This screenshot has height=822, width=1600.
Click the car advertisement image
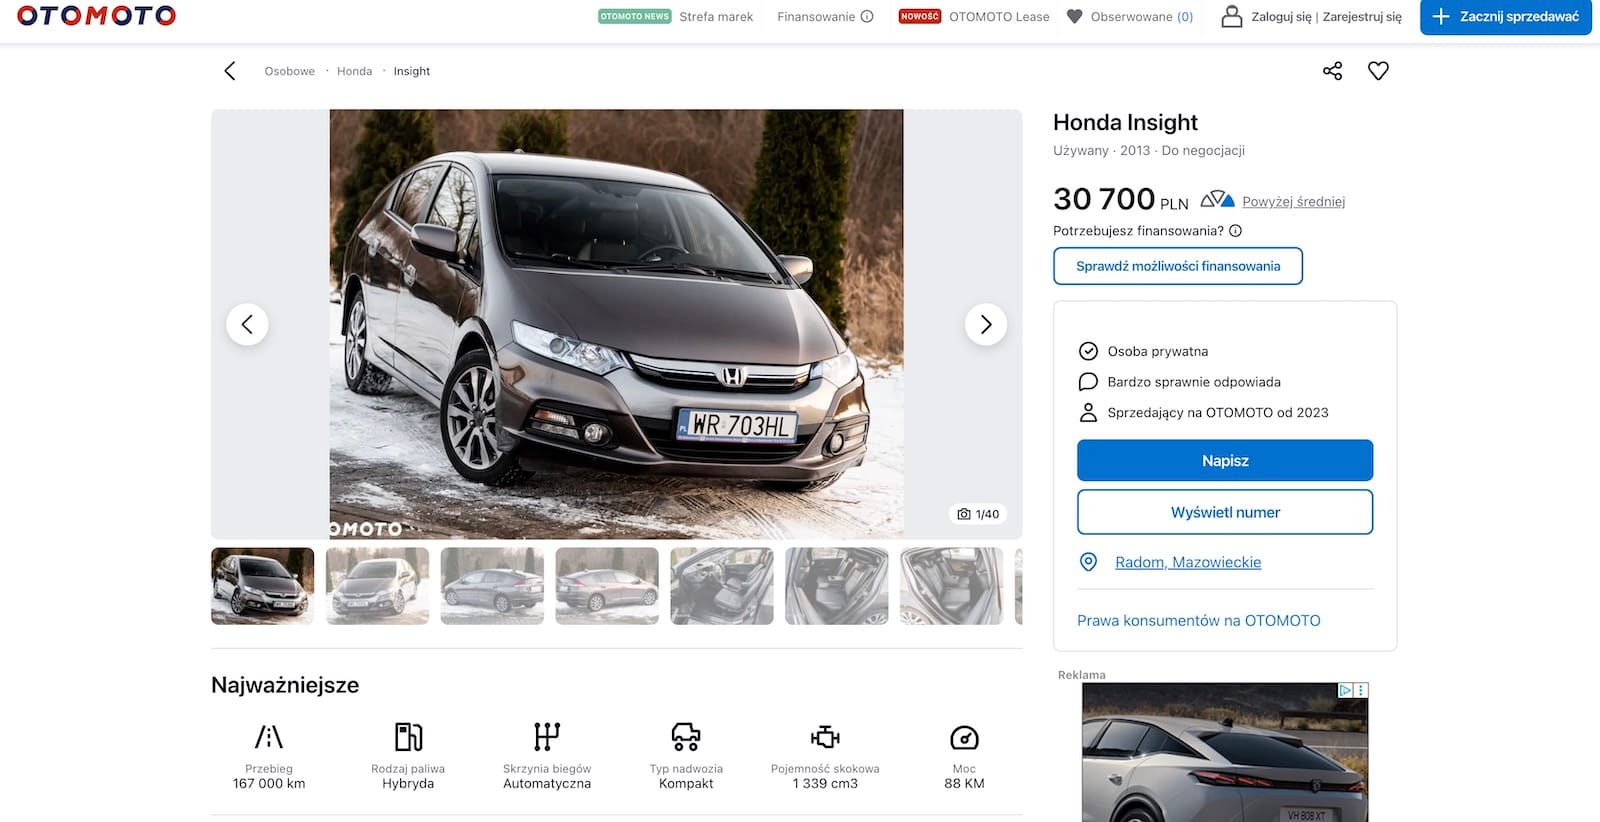tap(1225, 753)
